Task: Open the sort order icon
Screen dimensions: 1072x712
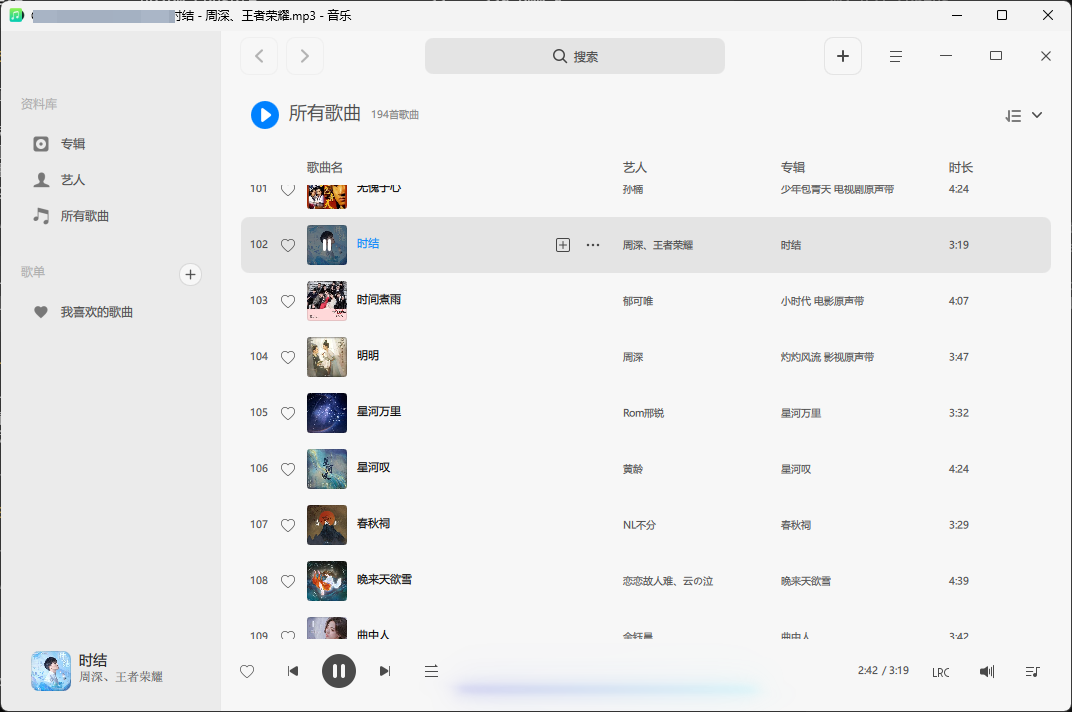Action: point(1013,116)
